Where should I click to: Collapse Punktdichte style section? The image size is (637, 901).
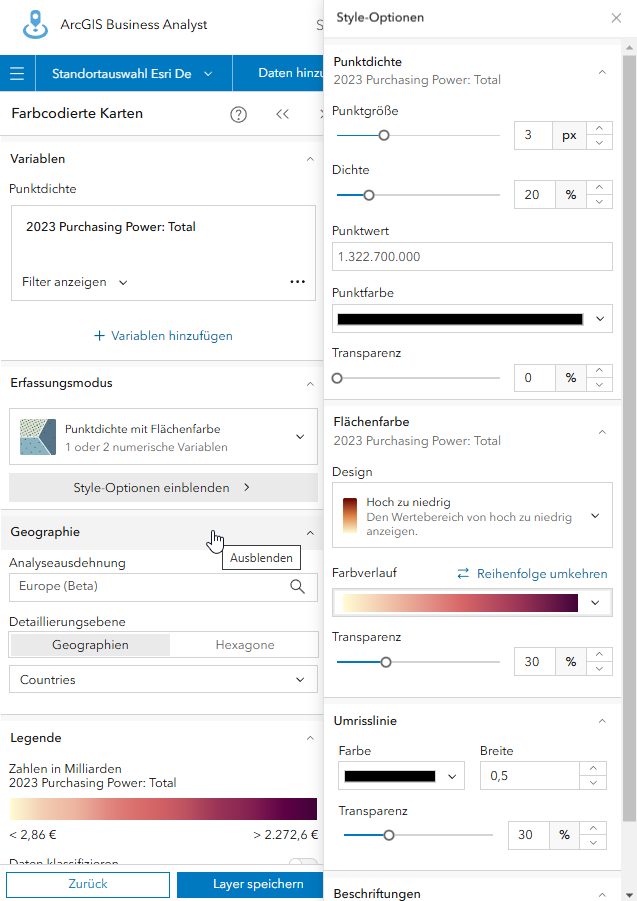602,72
